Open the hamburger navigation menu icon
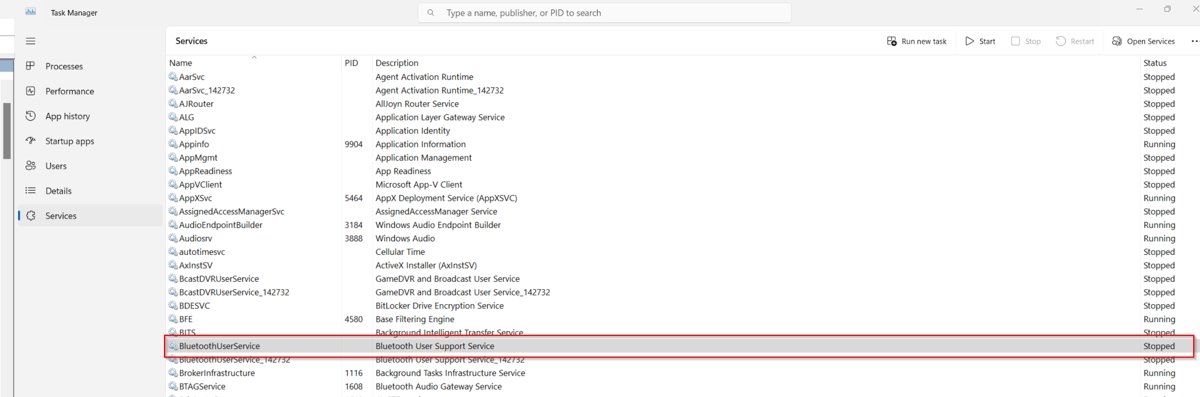This screenshot has height=397, width=1200. click(30, 41)
